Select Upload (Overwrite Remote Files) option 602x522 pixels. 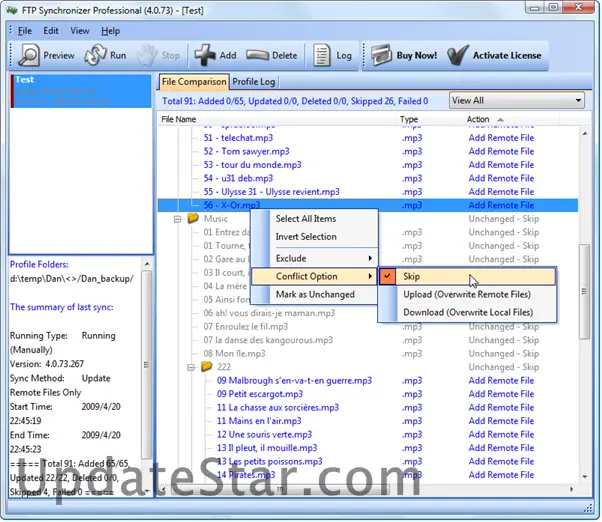point(468,294)
